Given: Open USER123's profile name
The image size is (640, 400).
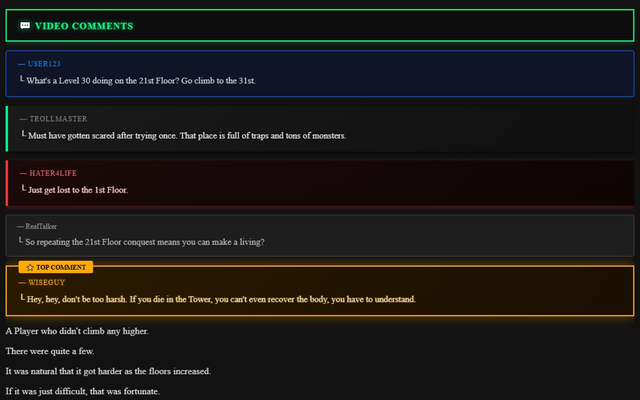Looking at the screenshot, I should pos(44,64).
